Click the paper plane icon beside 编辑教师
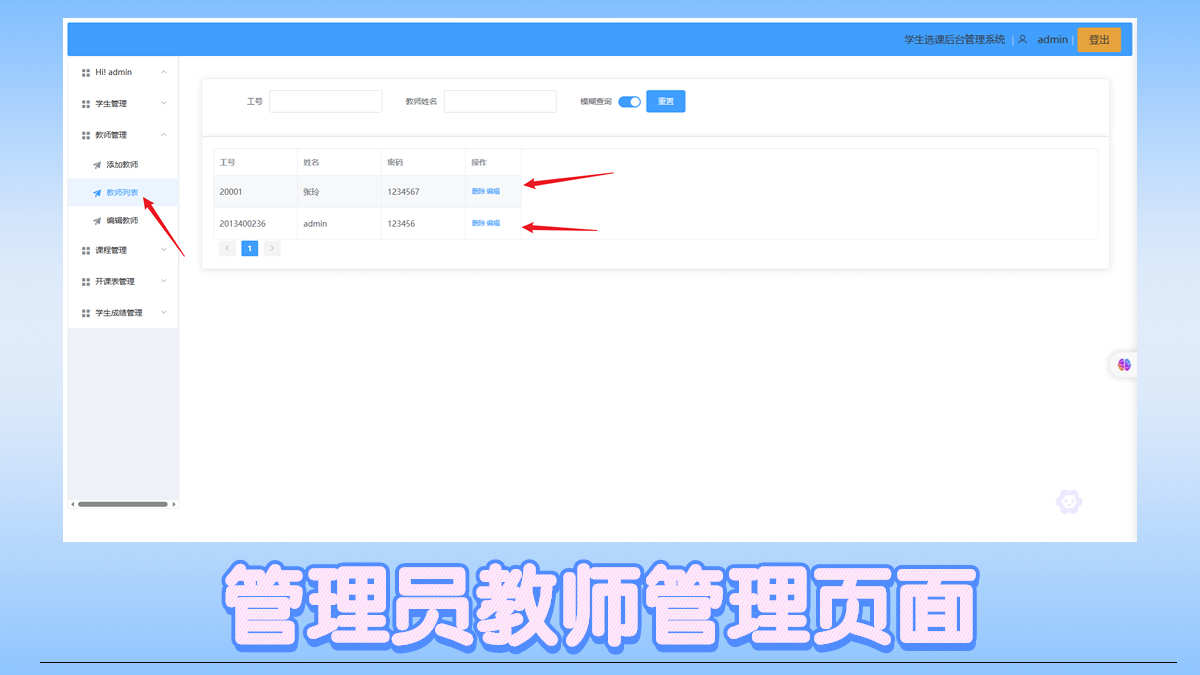Screen dimensions: 1200x675 97,220
